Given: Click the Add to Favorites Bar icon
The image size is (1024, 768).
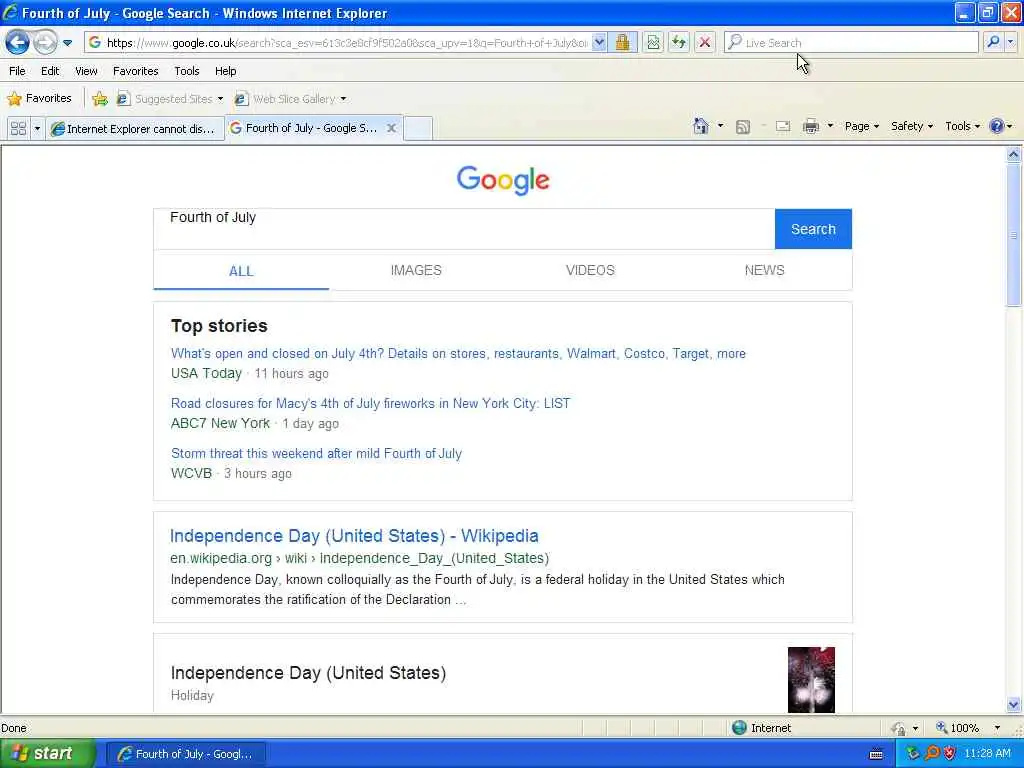Looking at the screenshot, I should [x=100, y=99].
